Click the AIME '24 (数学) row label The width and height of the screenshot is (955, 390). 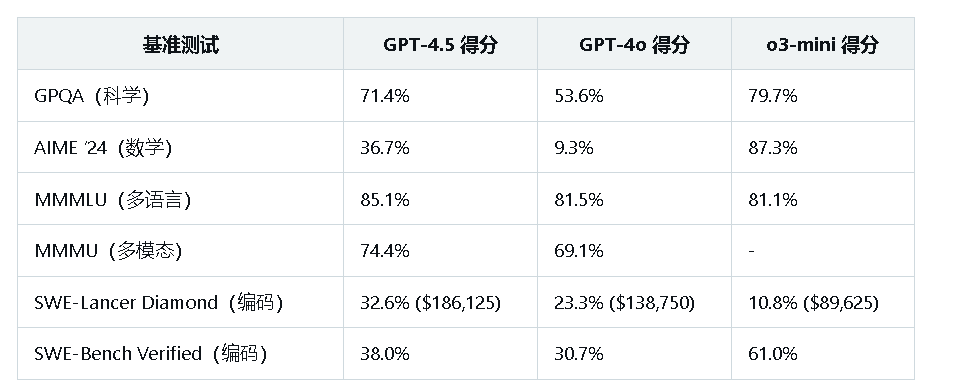tap(103, 148)
